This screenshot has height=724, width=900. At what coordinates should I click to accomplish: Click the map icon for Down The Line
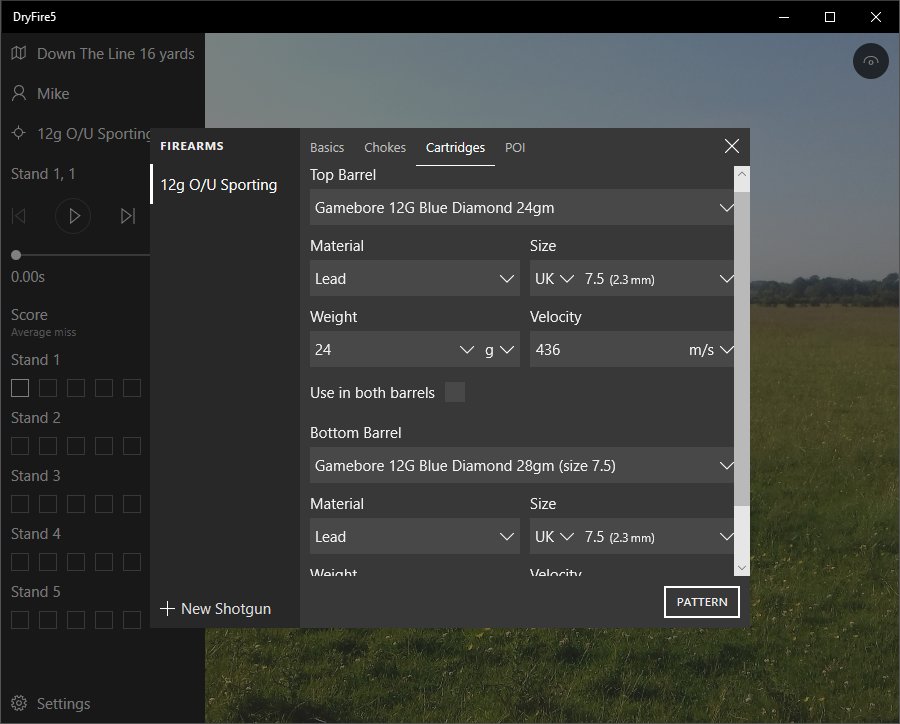tap(19, 53)
